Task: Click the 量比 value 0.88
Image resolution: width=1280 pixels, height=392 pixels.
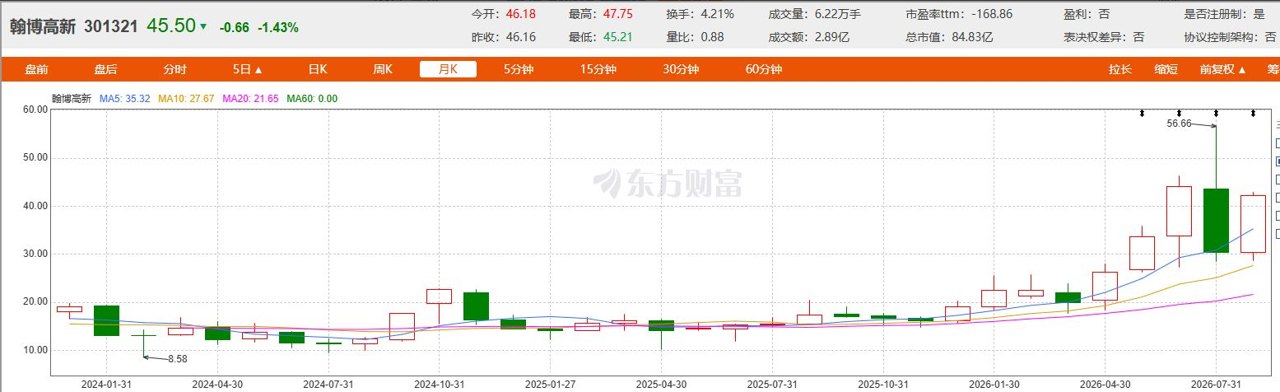Action: click(711, 36)
